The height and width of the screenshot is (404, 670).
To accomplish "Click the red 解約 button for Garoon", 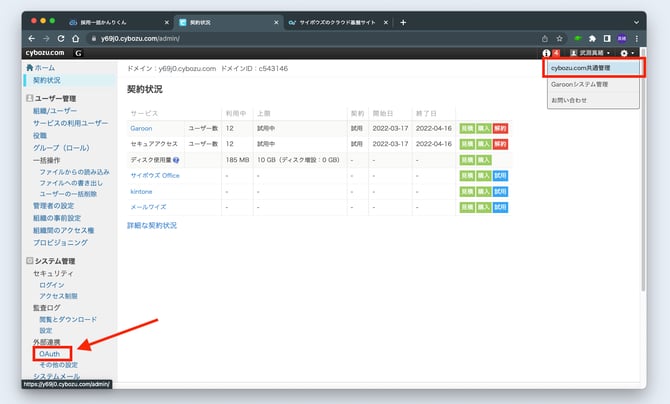I will [500, 129].
